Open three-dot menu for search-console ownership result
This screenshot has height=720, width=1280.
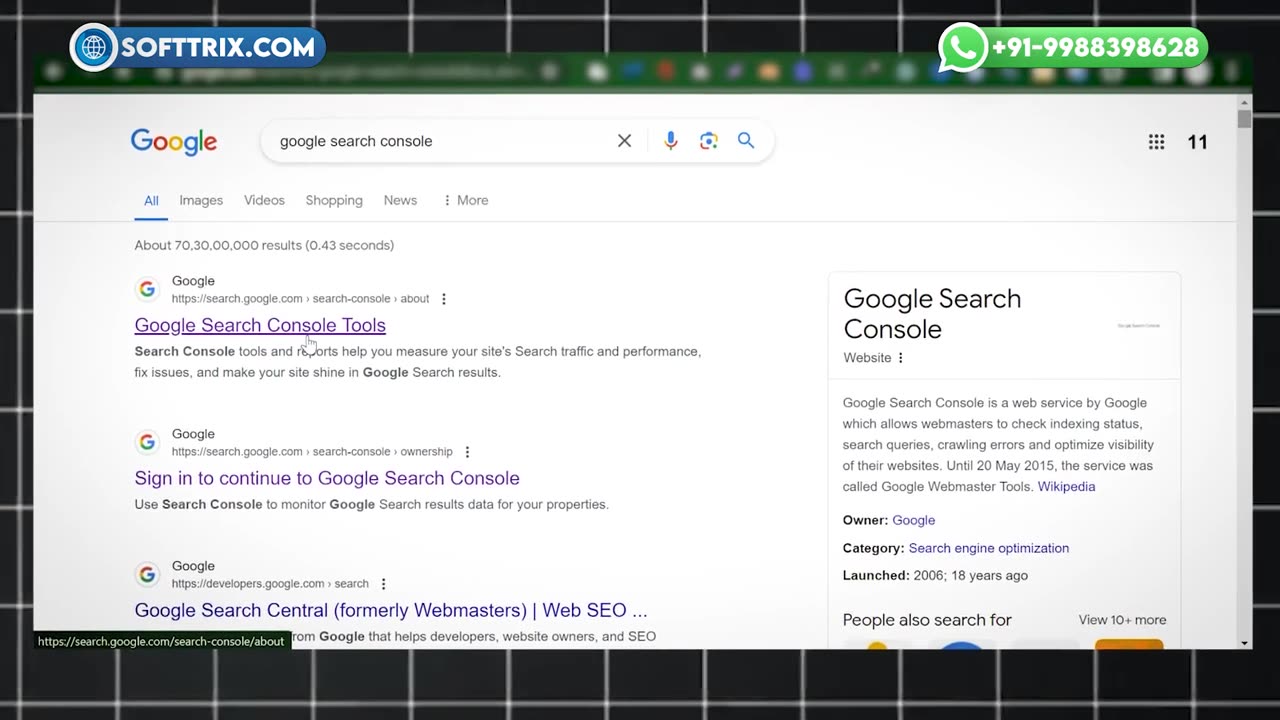click(467, 452)
